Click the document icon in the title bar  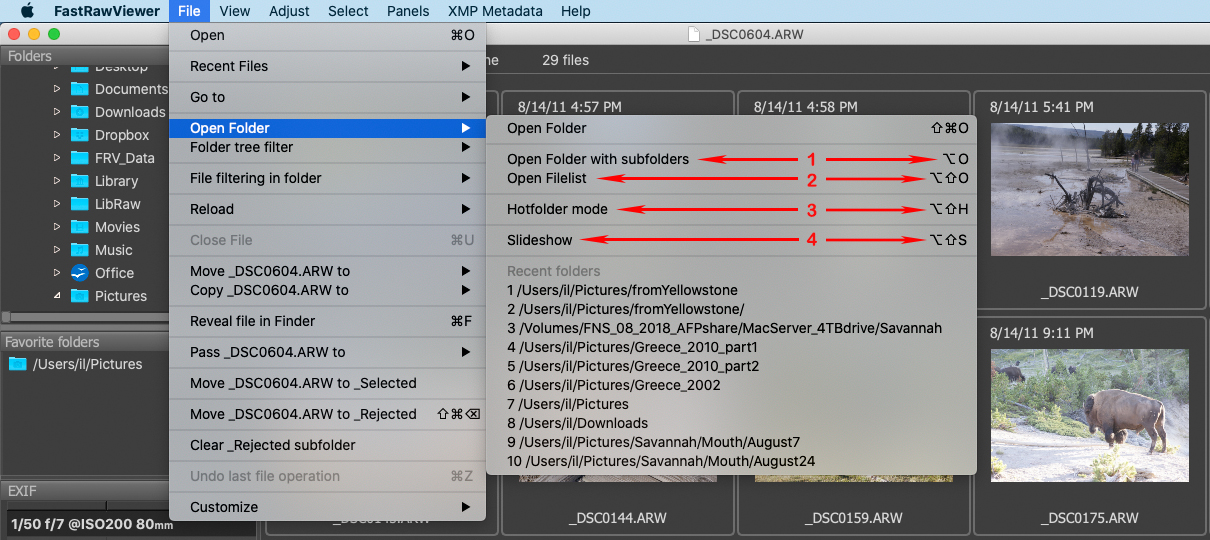tap(694, 34)
